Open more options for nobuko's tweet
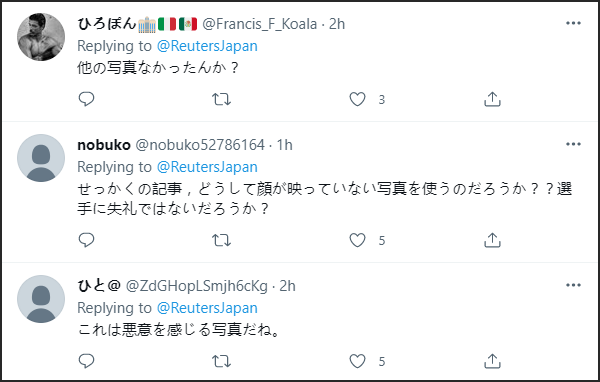The image size is (600, 382). 573,144
